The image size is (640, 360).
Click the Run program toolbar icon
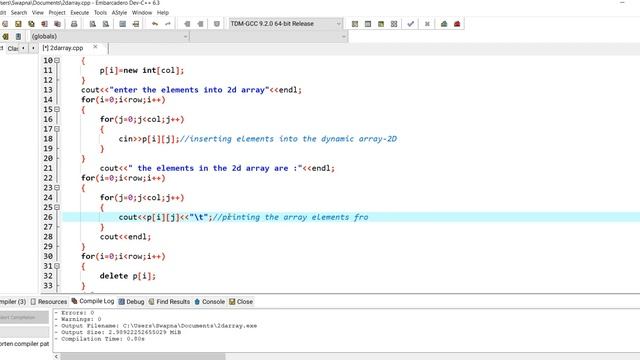coord(368,24)
